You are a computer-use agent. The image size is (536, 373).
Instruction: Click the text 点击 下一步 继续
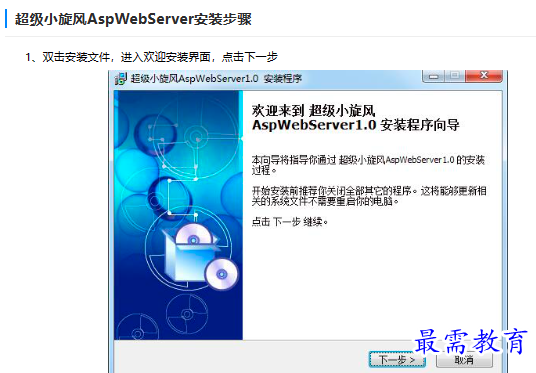tap(290, 222)
